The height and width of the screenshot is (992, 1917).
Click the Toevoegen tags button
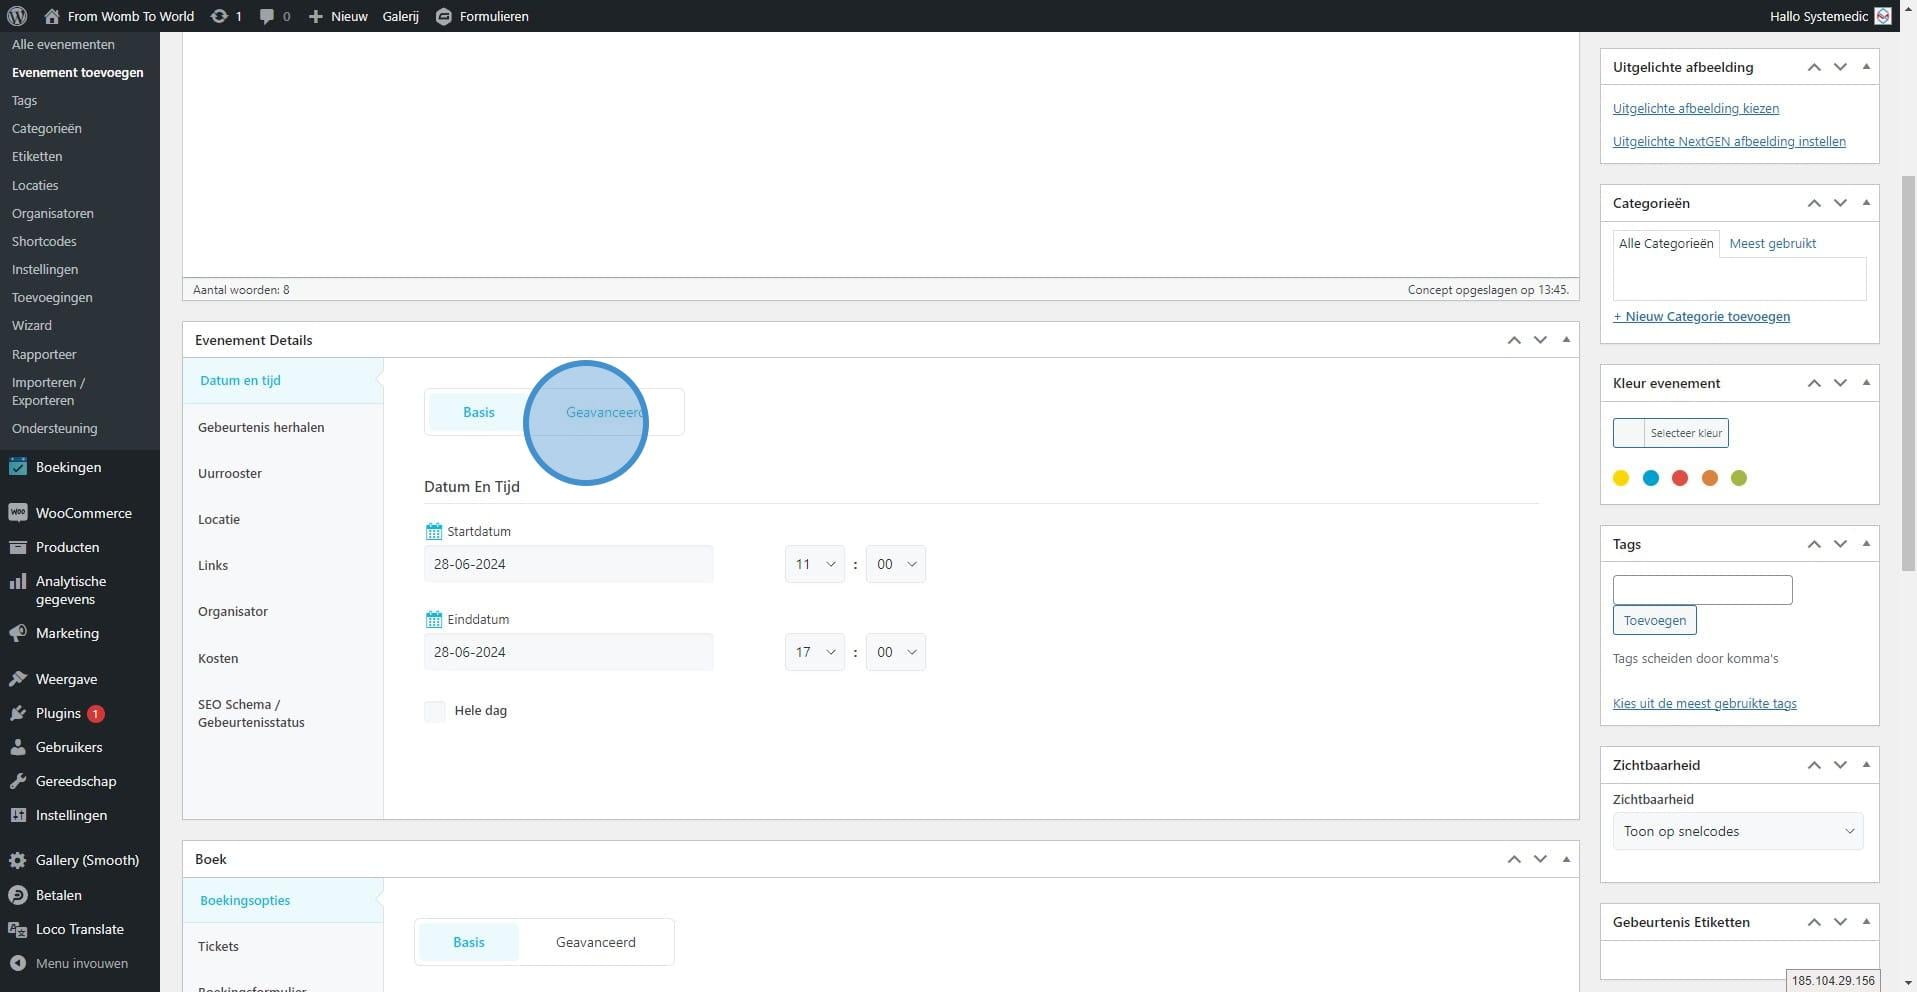[1654, 620]
